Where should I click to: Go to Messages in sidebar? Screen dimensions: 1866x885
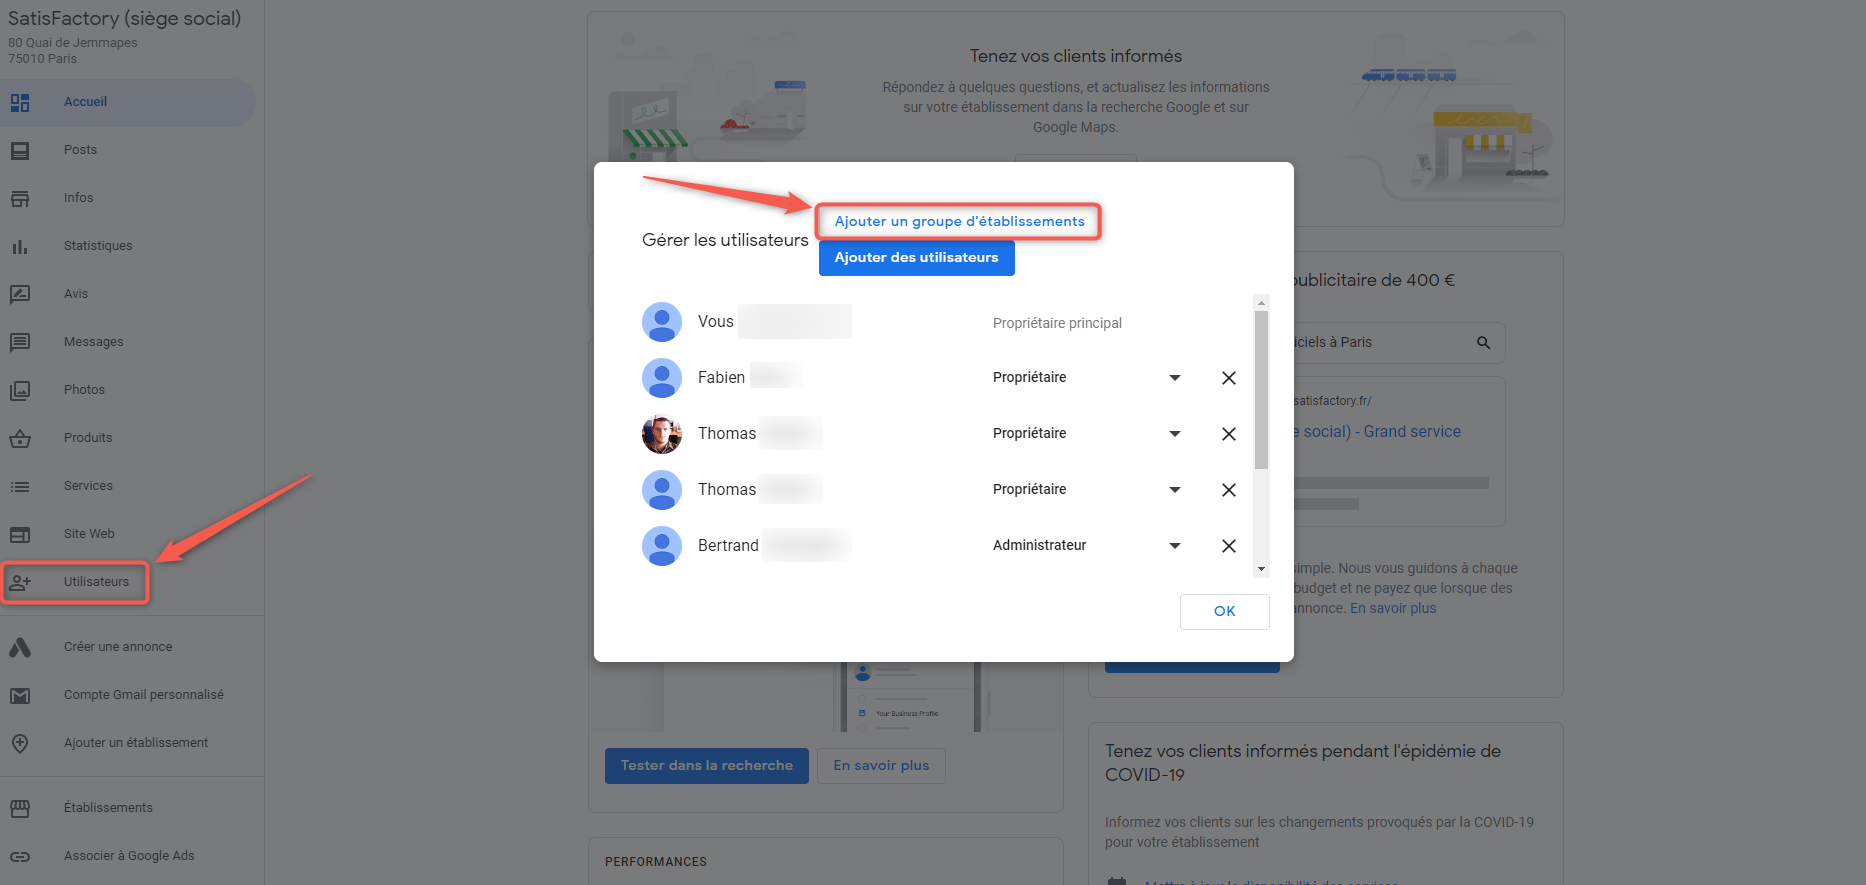coord(93,342)
